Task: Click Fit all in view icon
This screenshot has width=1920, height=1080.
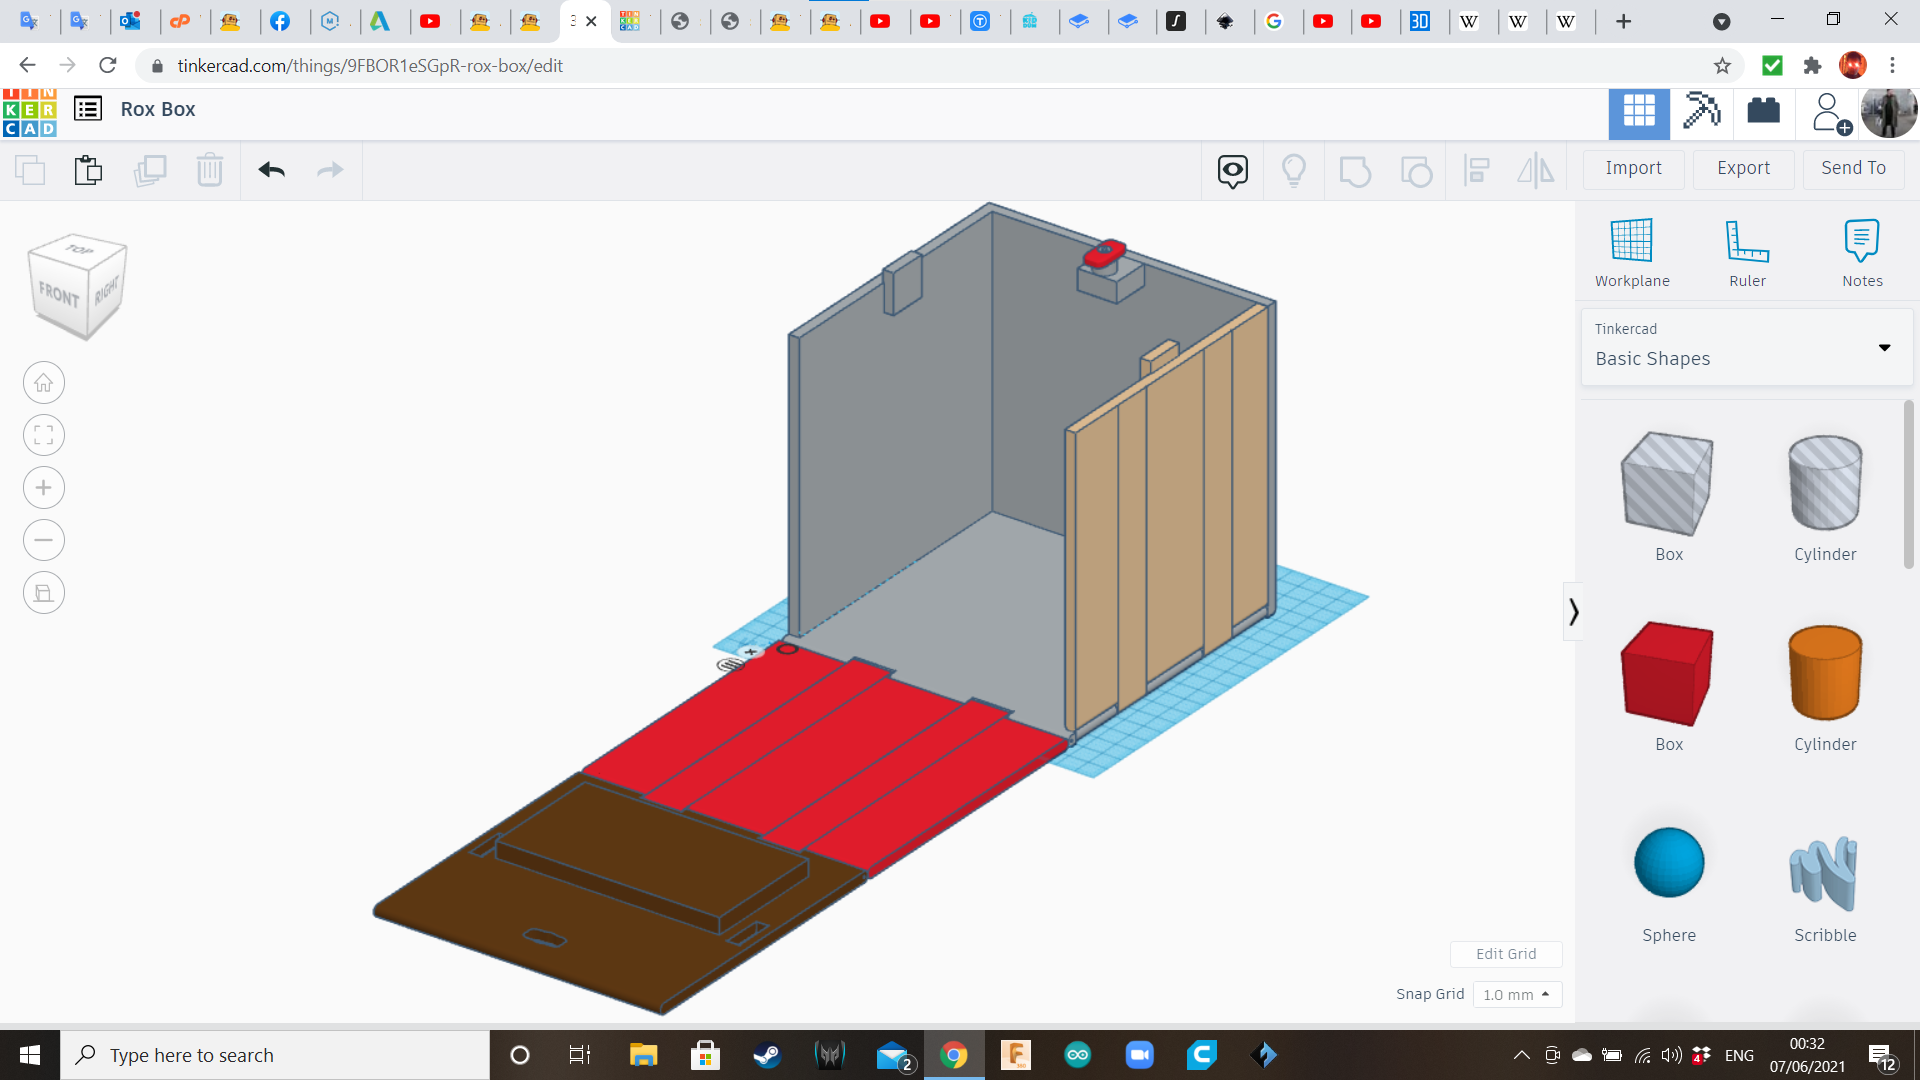Action: (x=44, y=435)
